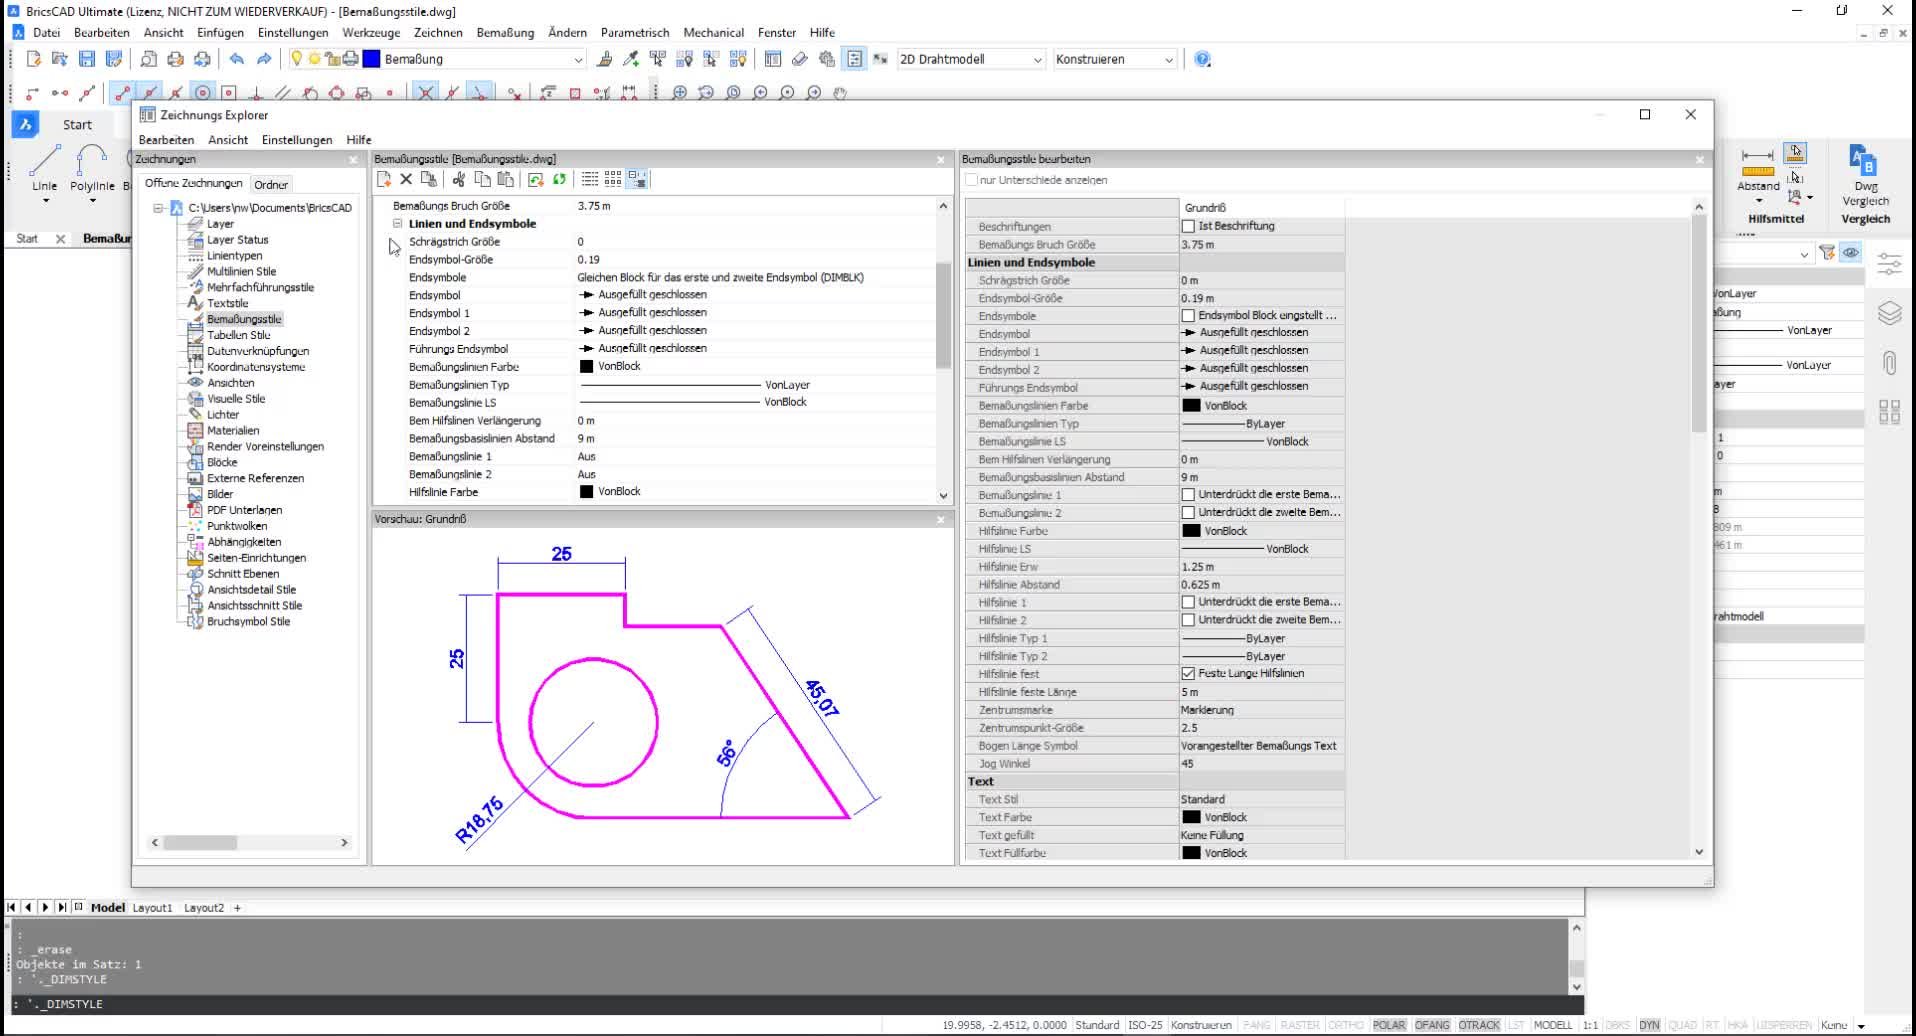Click the Copy icon in Explorer toolbar
The height and width of the screenshot is (1036, 1916).
click(482, 179)
